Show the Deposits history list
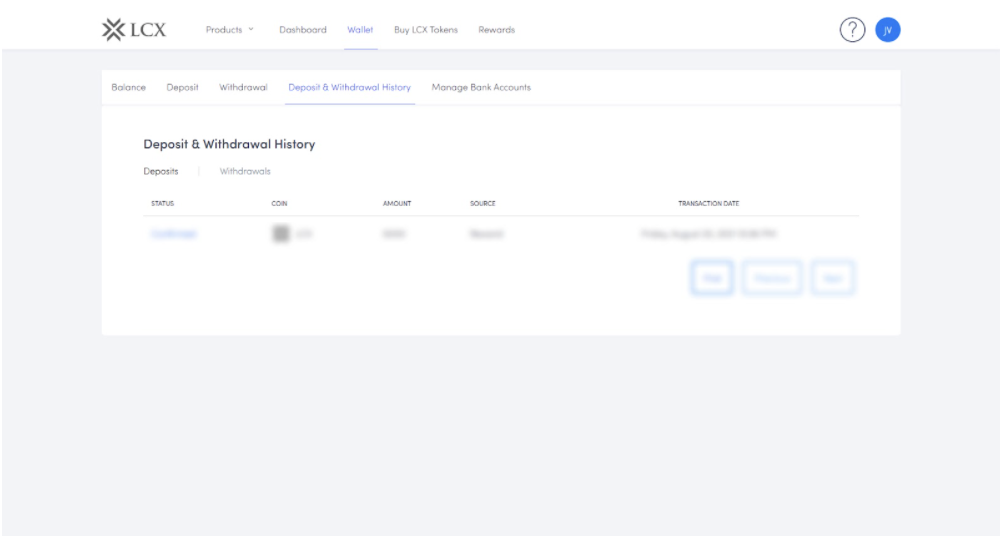Screen dimensions: 1002x536 [161, 171]
